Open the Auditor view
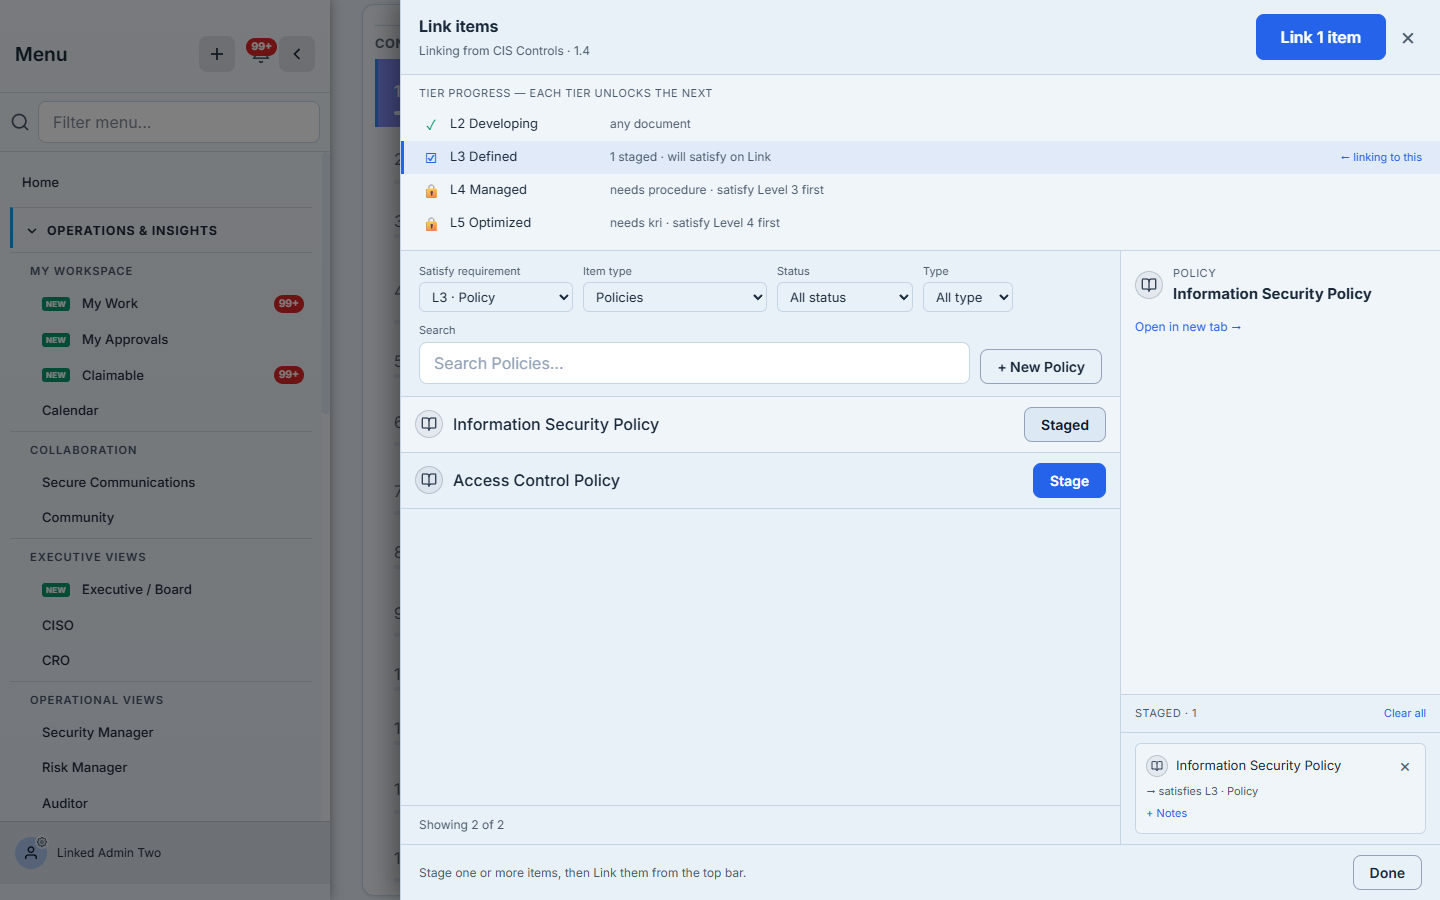 point(65,804)
